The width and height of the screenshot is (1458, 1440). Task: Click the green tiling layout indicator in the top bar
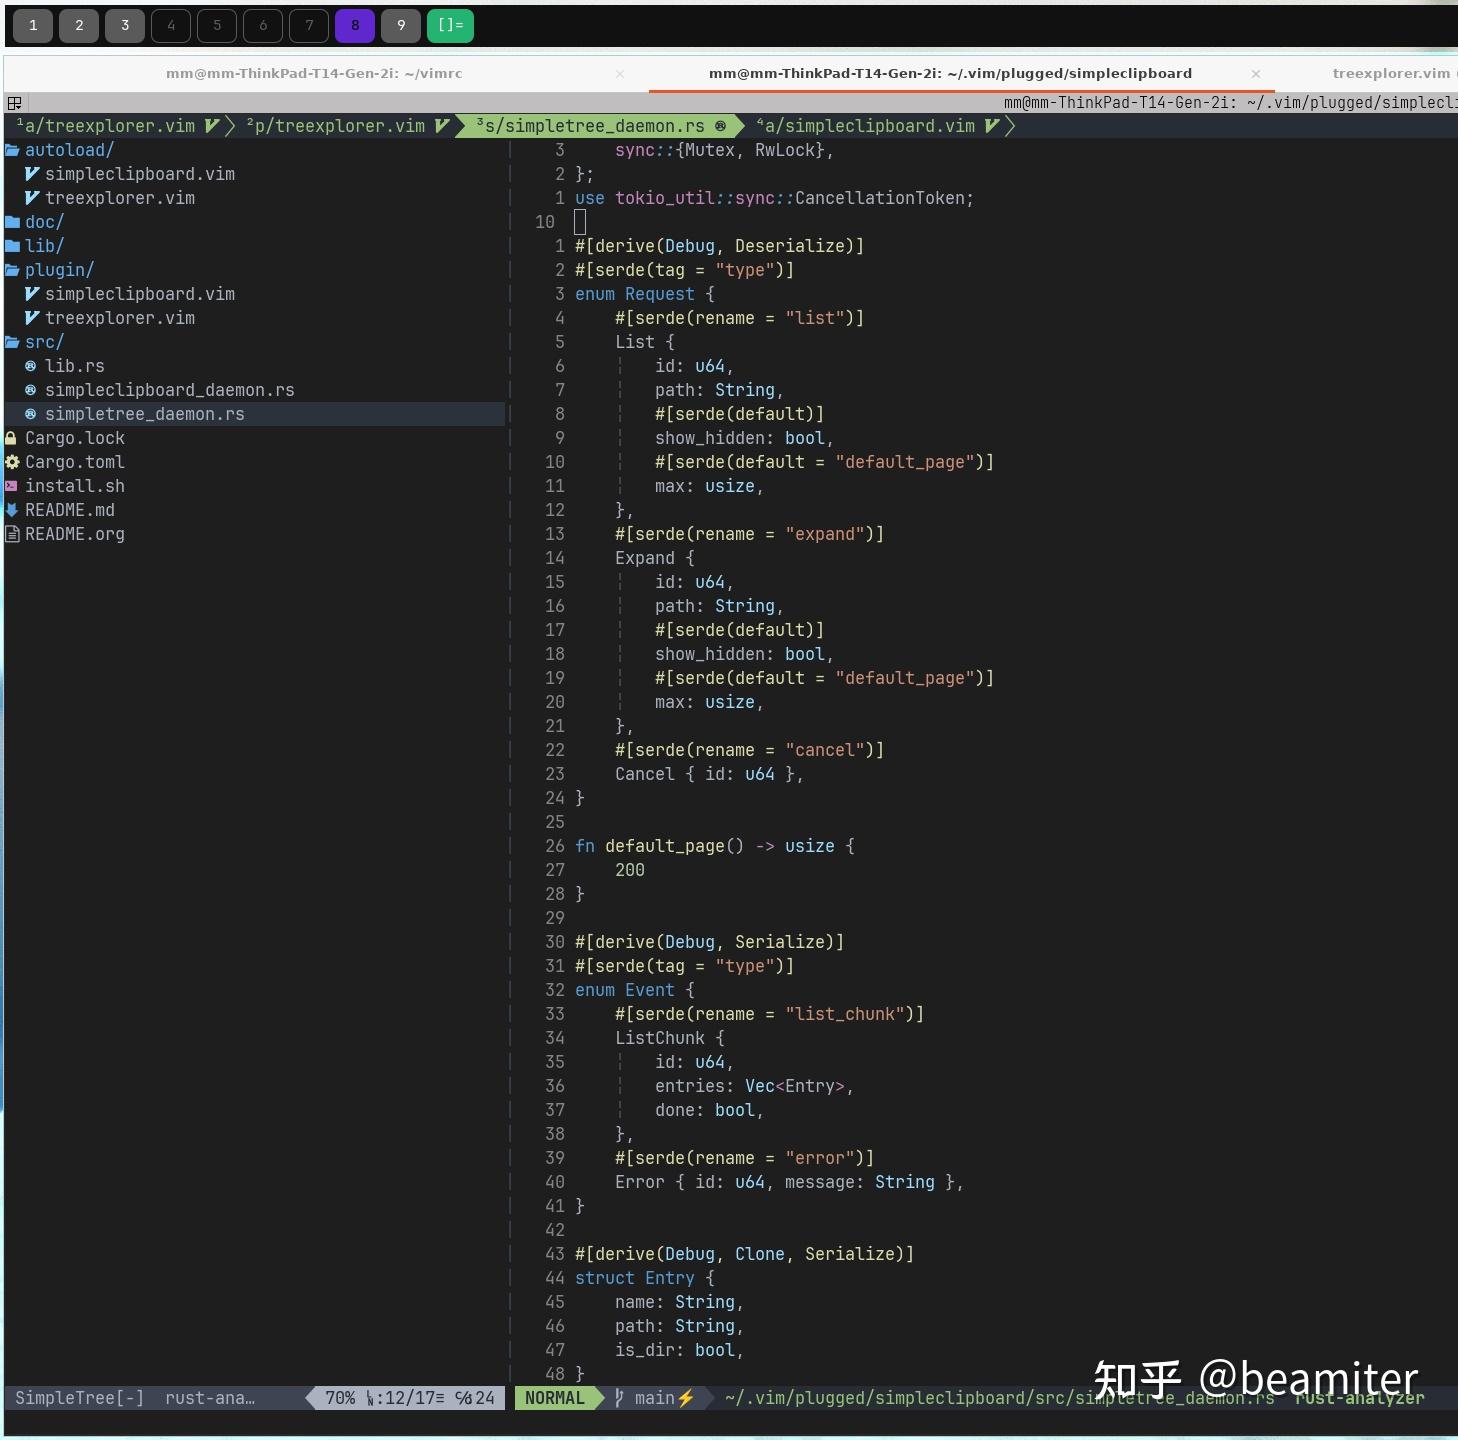click(x=450, y=25)
